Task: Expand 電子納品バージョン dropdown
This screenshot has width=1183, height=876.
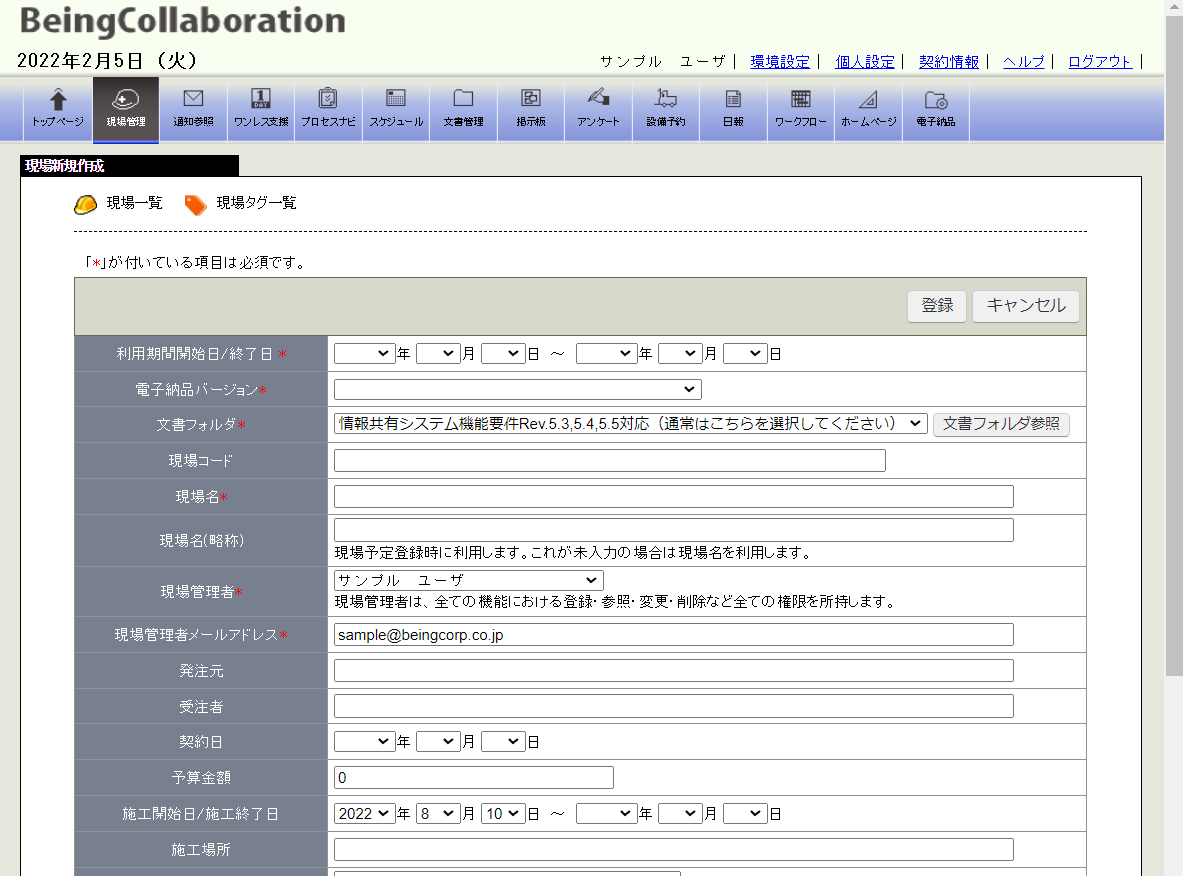Action: coord(518,389)
